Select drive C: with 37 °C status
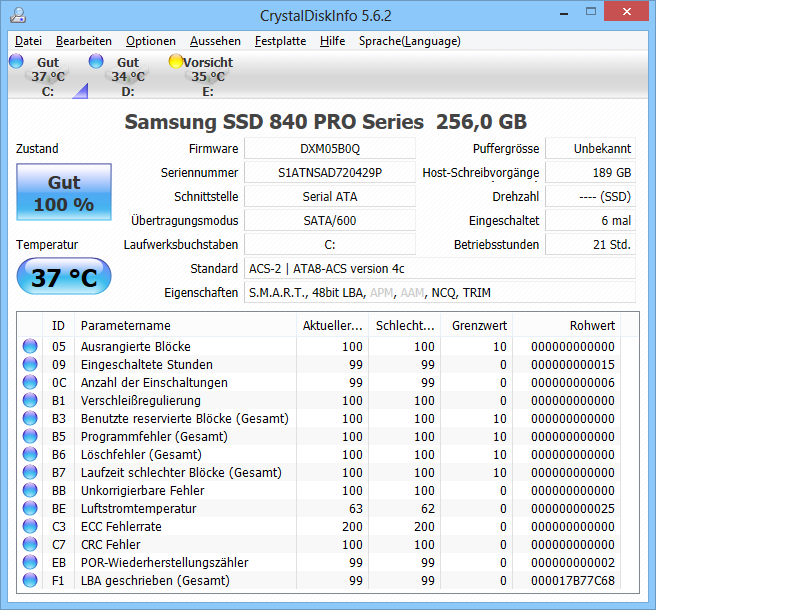800x610 pixels. pos(48,77)
